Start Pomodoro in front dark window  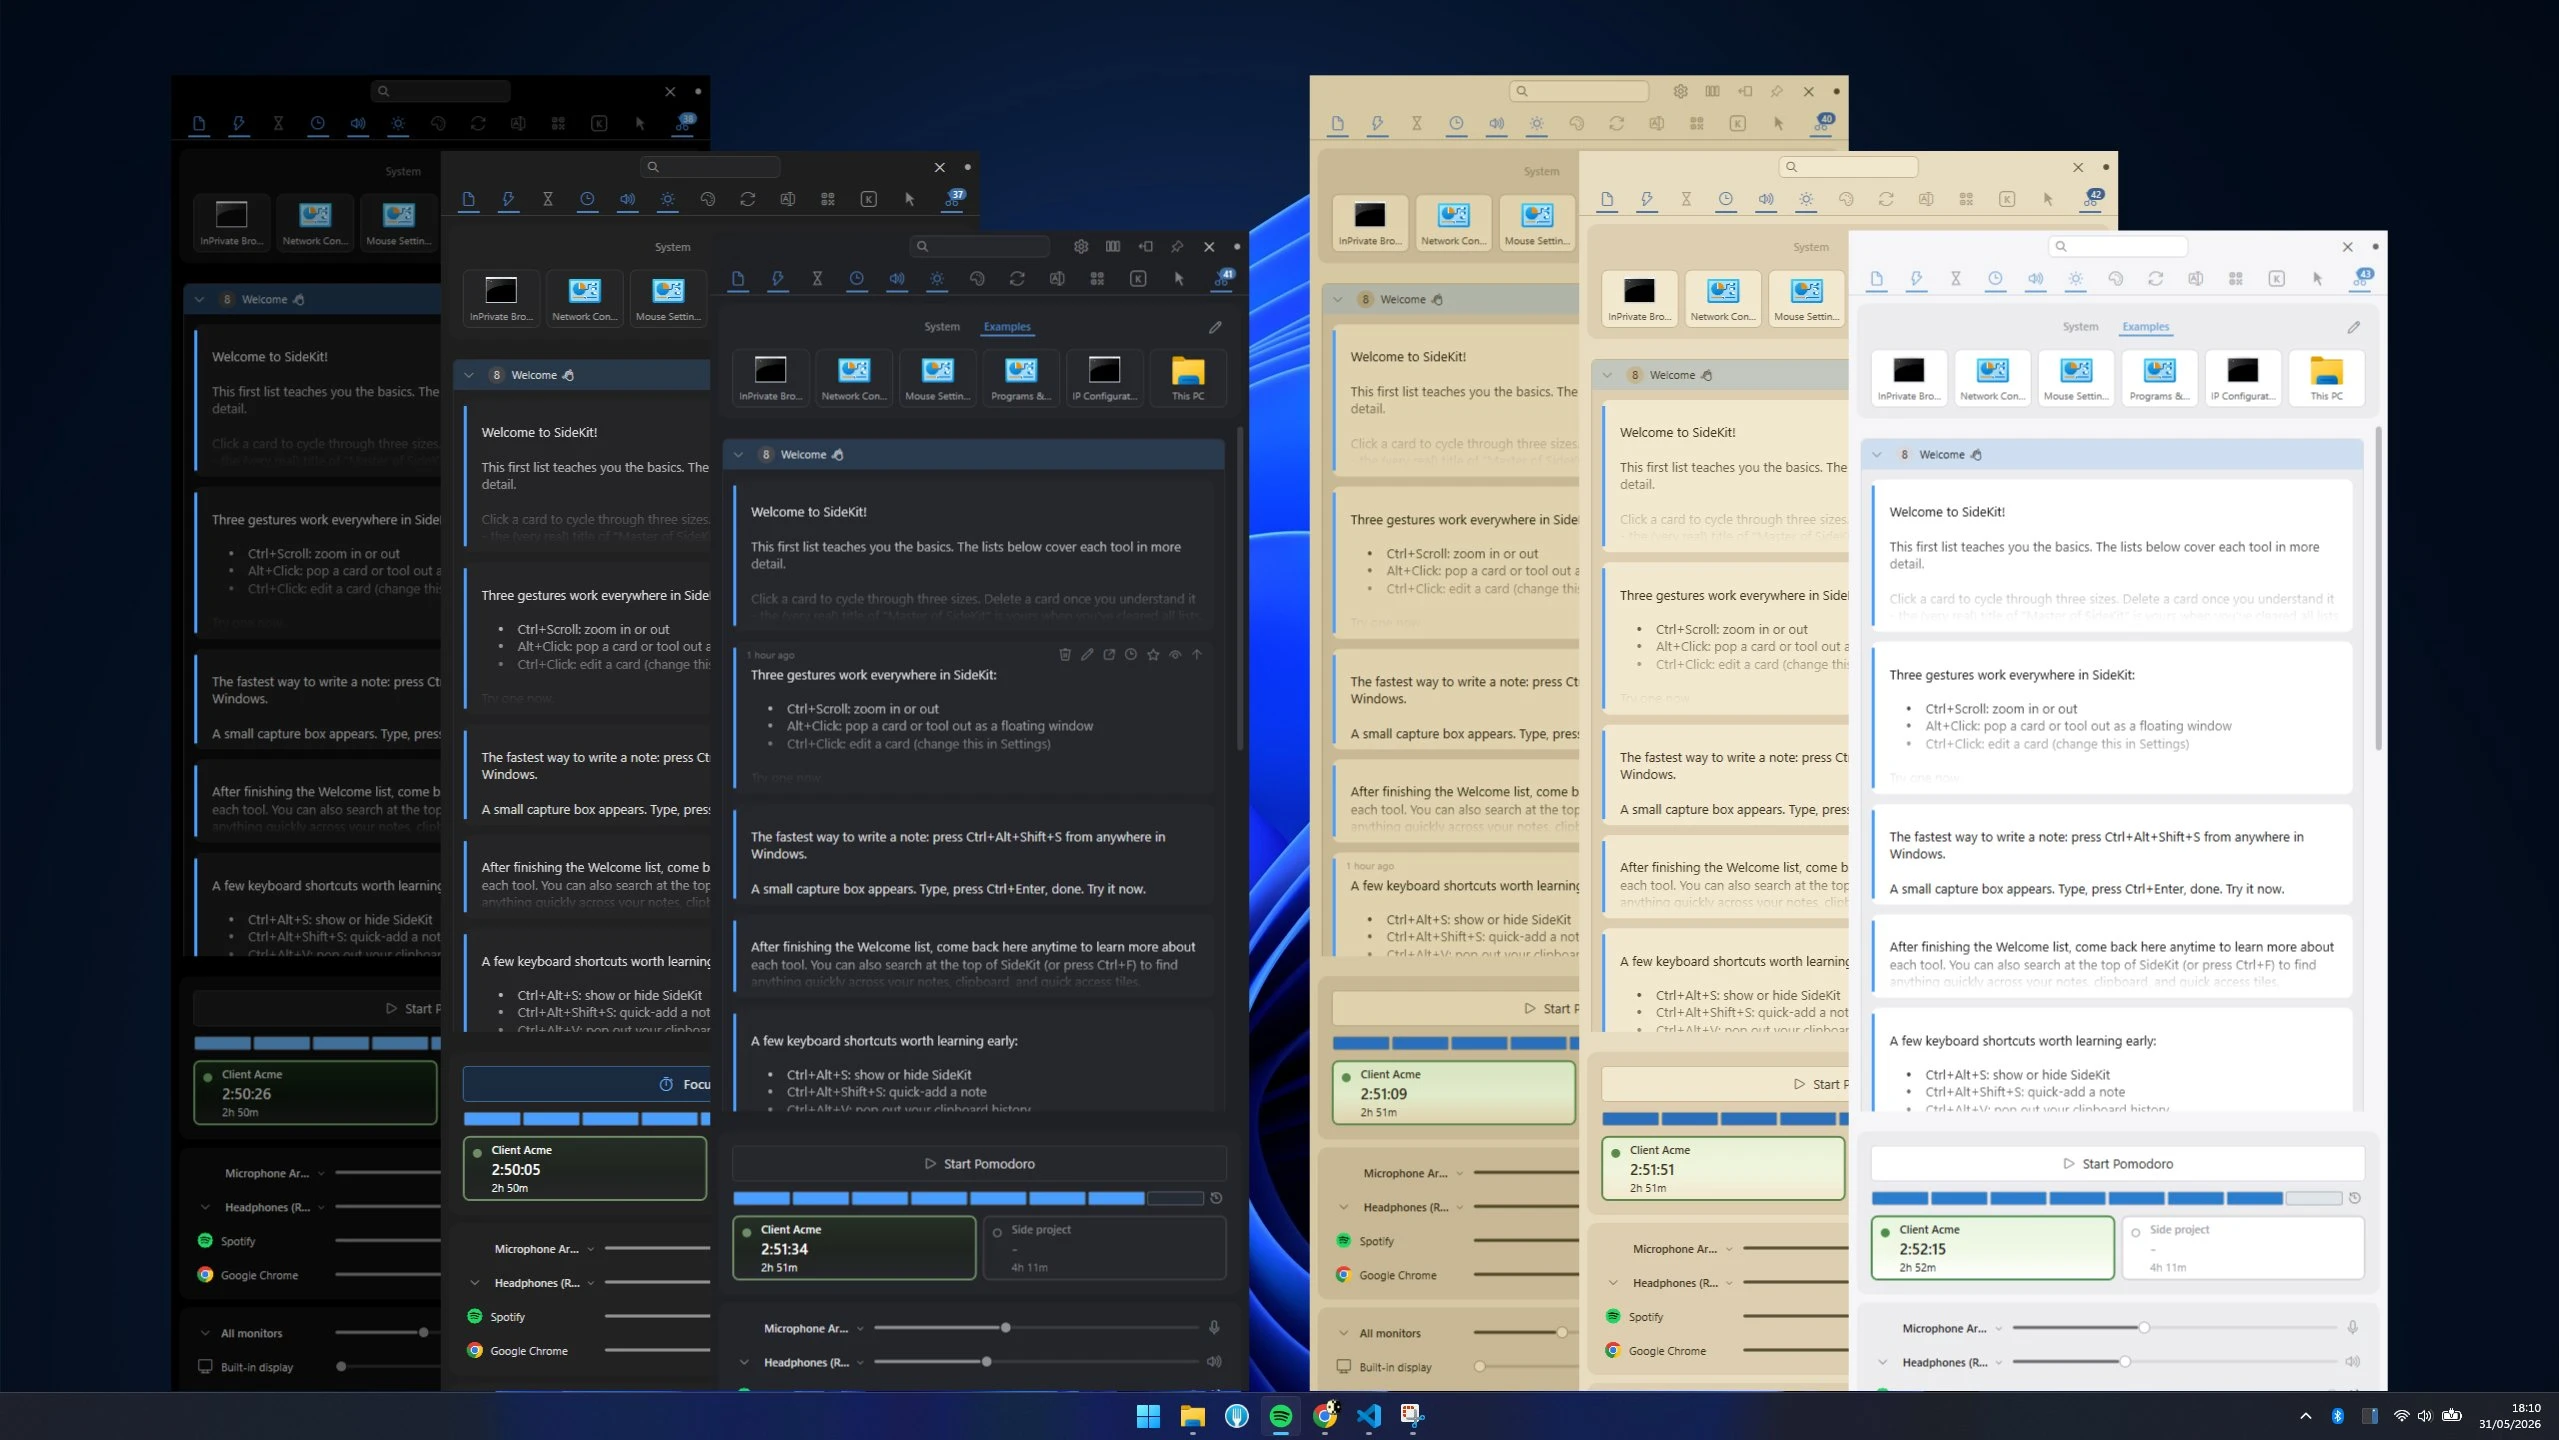click(979, 1164)
